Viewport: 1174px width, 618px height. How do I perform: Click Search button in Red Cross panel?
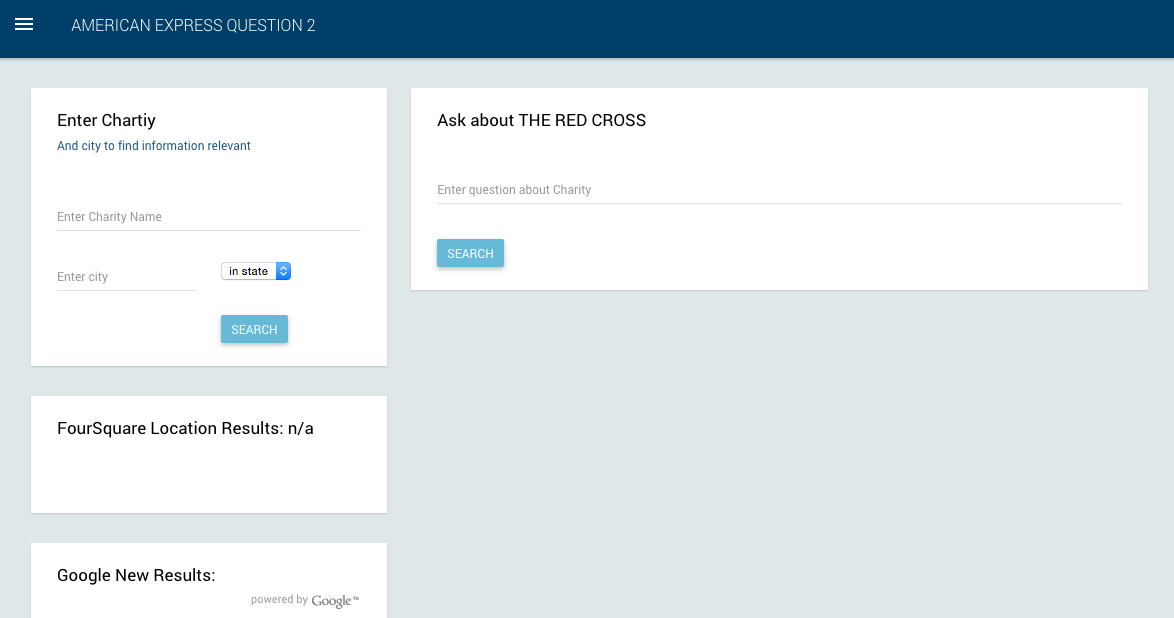pos(470,253)
